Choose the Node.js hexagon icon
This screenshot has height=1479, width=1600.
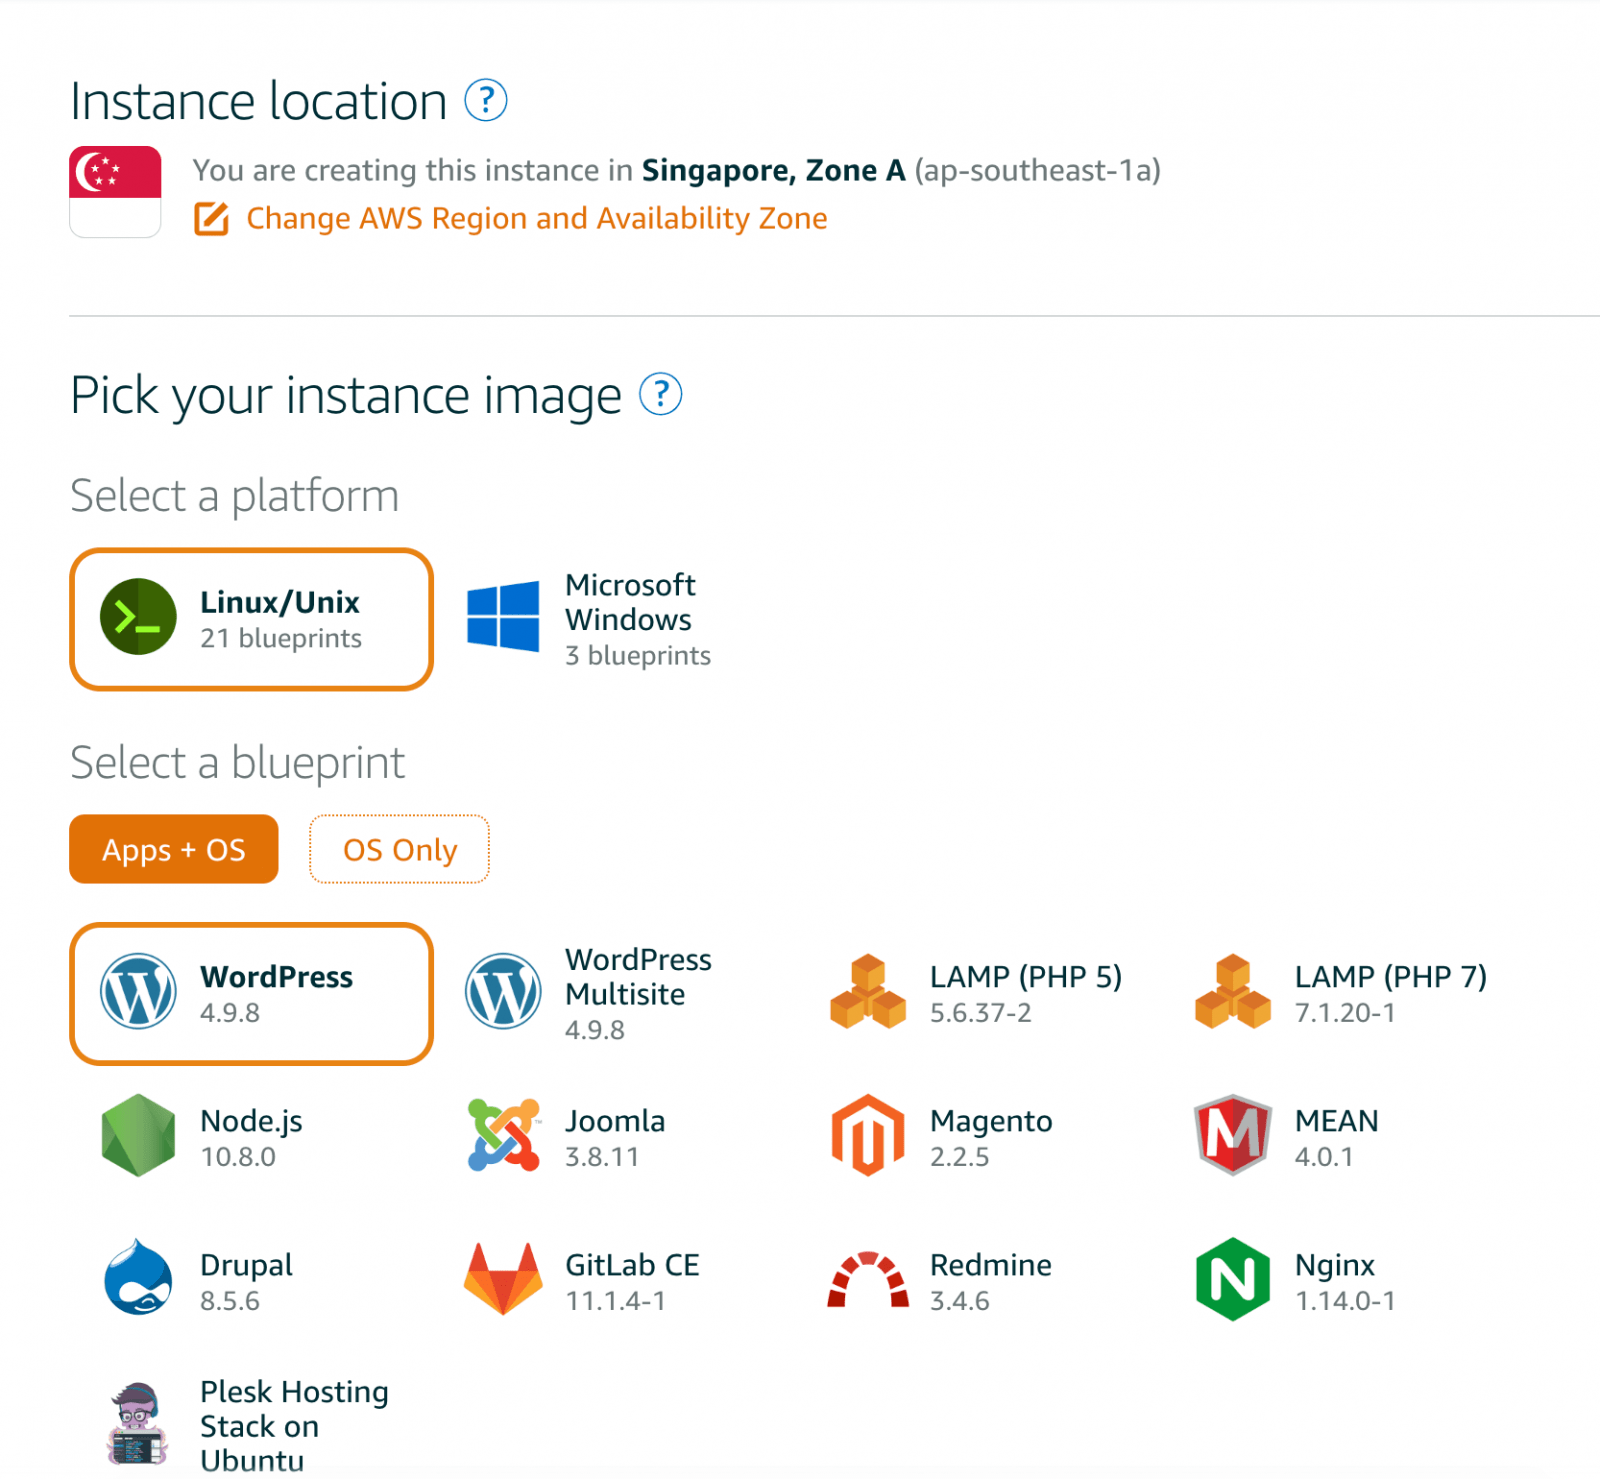pyautogui.click(x=138, y=1135)
